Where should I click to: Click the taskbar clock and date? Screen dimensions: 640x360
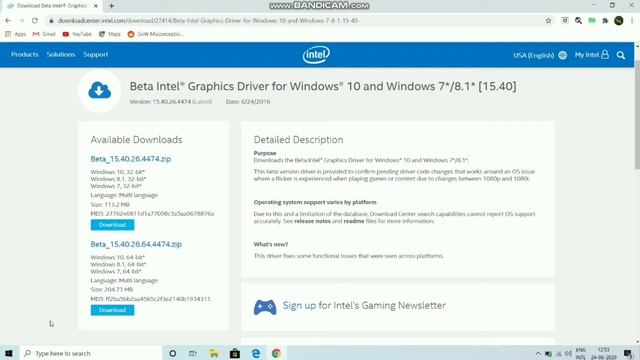click(604, 353)
